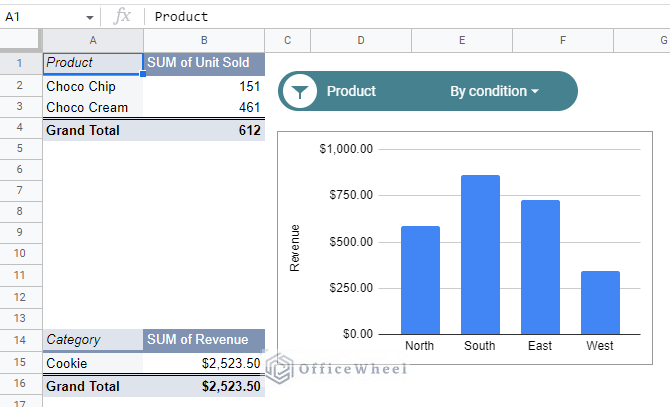Click the fx function icon
The width and height of the screenshot is (670, 407).
tap(122, 17)
